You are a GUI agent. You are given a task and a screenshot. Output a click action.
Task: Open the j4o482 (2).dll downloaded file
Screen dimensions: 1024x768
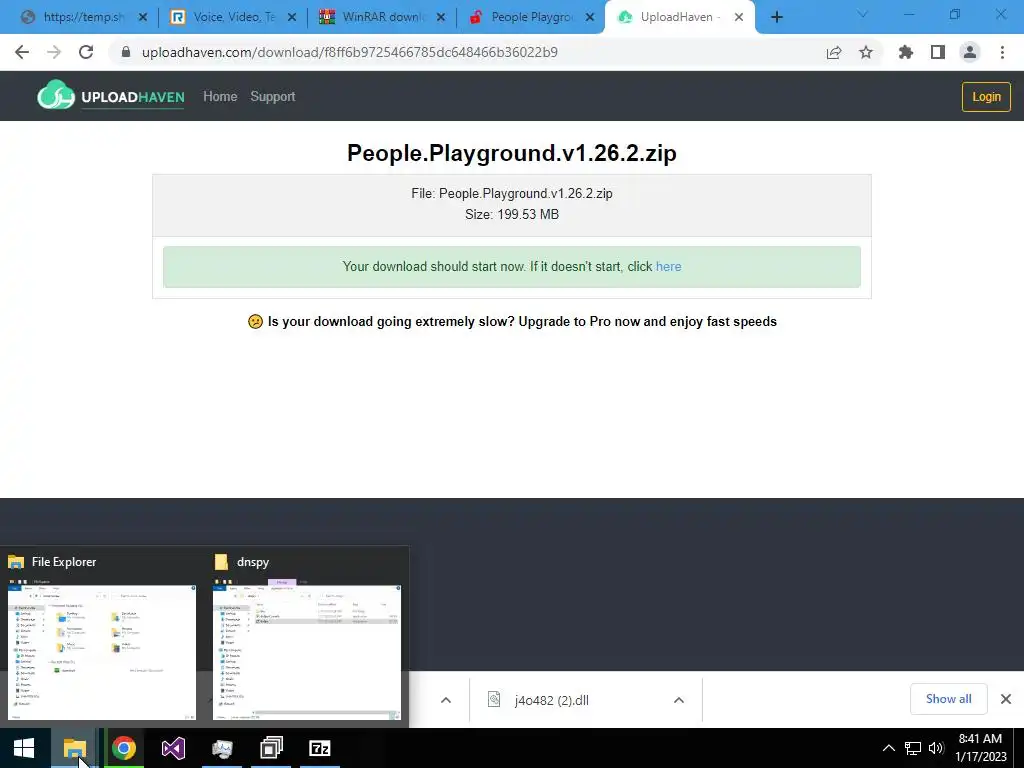pos(551,700)
